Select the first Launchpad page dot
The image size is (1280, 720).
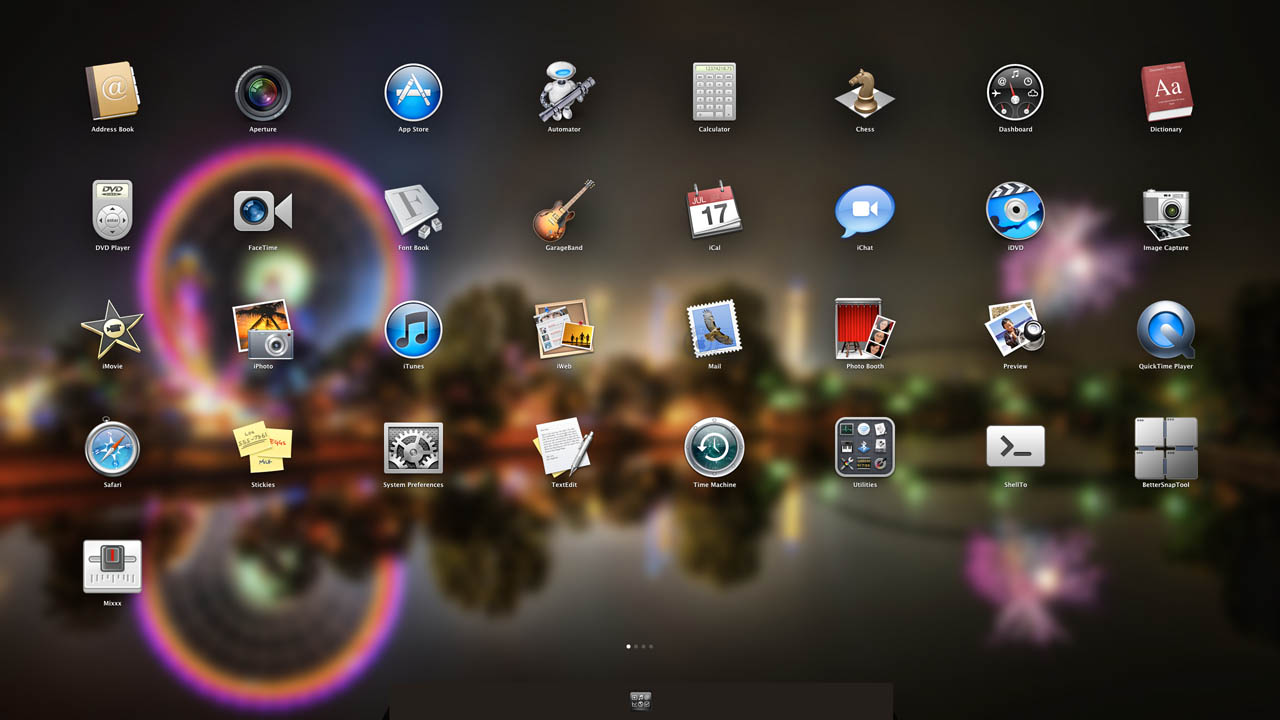pos(628,646)
